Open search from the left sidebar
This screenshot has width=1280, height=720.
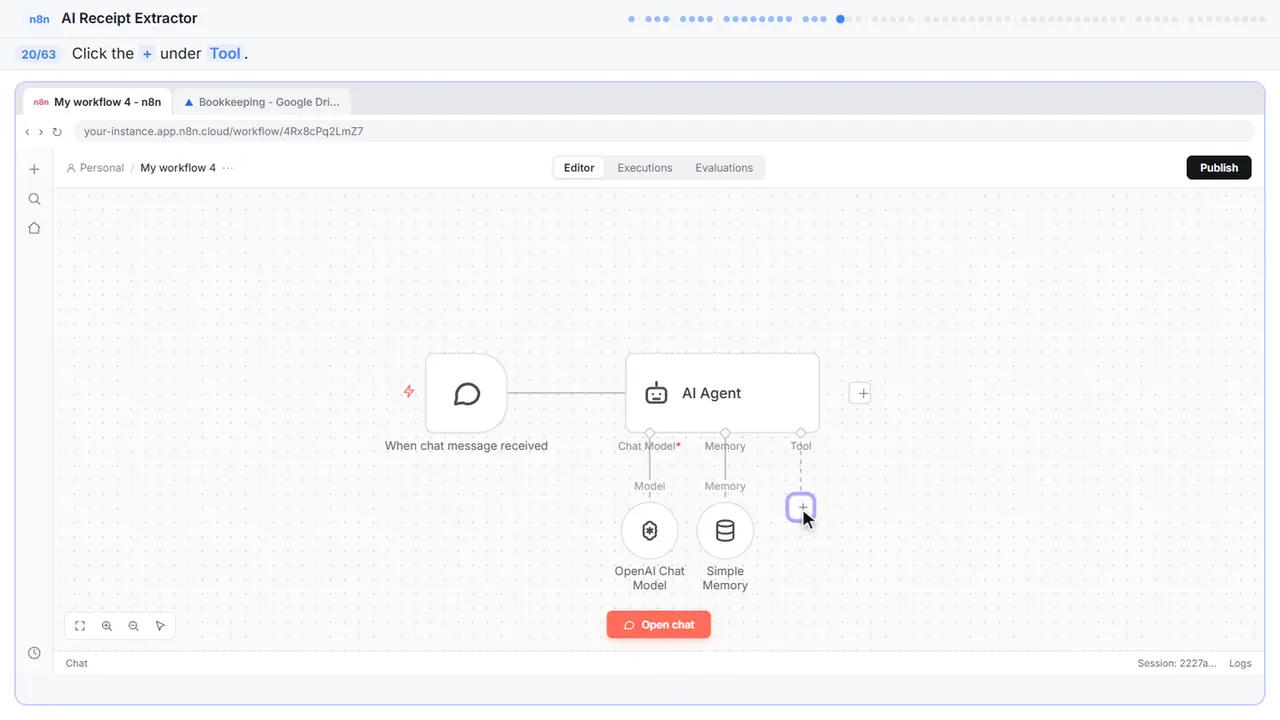tap(34, 199)
